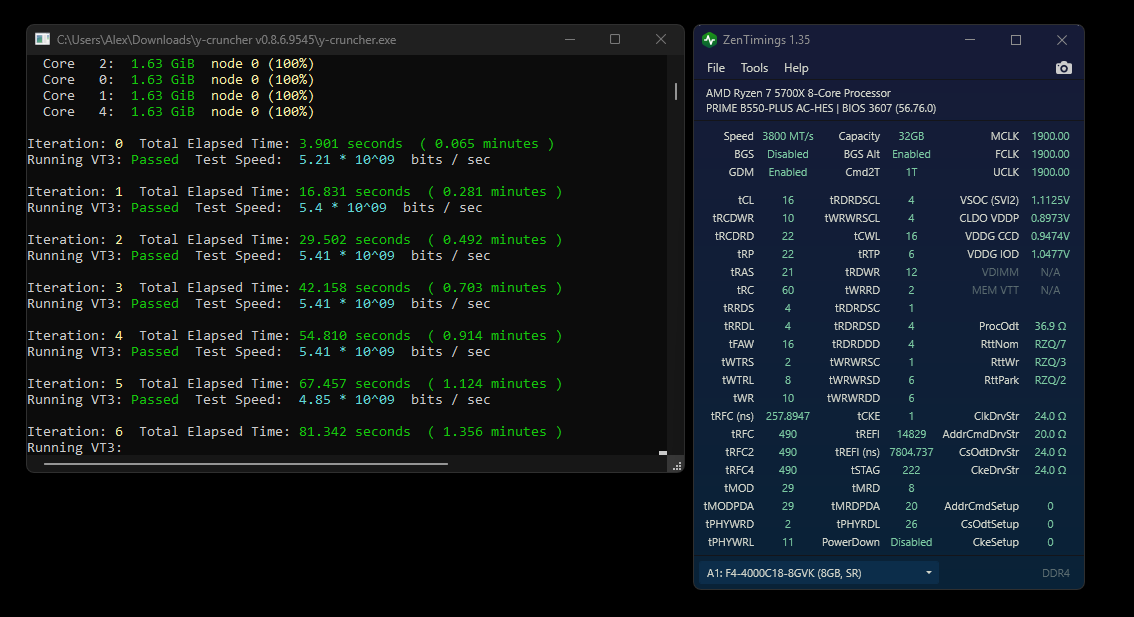Open the File menu in ZenTimings
1134x617 pixels.
716,68
